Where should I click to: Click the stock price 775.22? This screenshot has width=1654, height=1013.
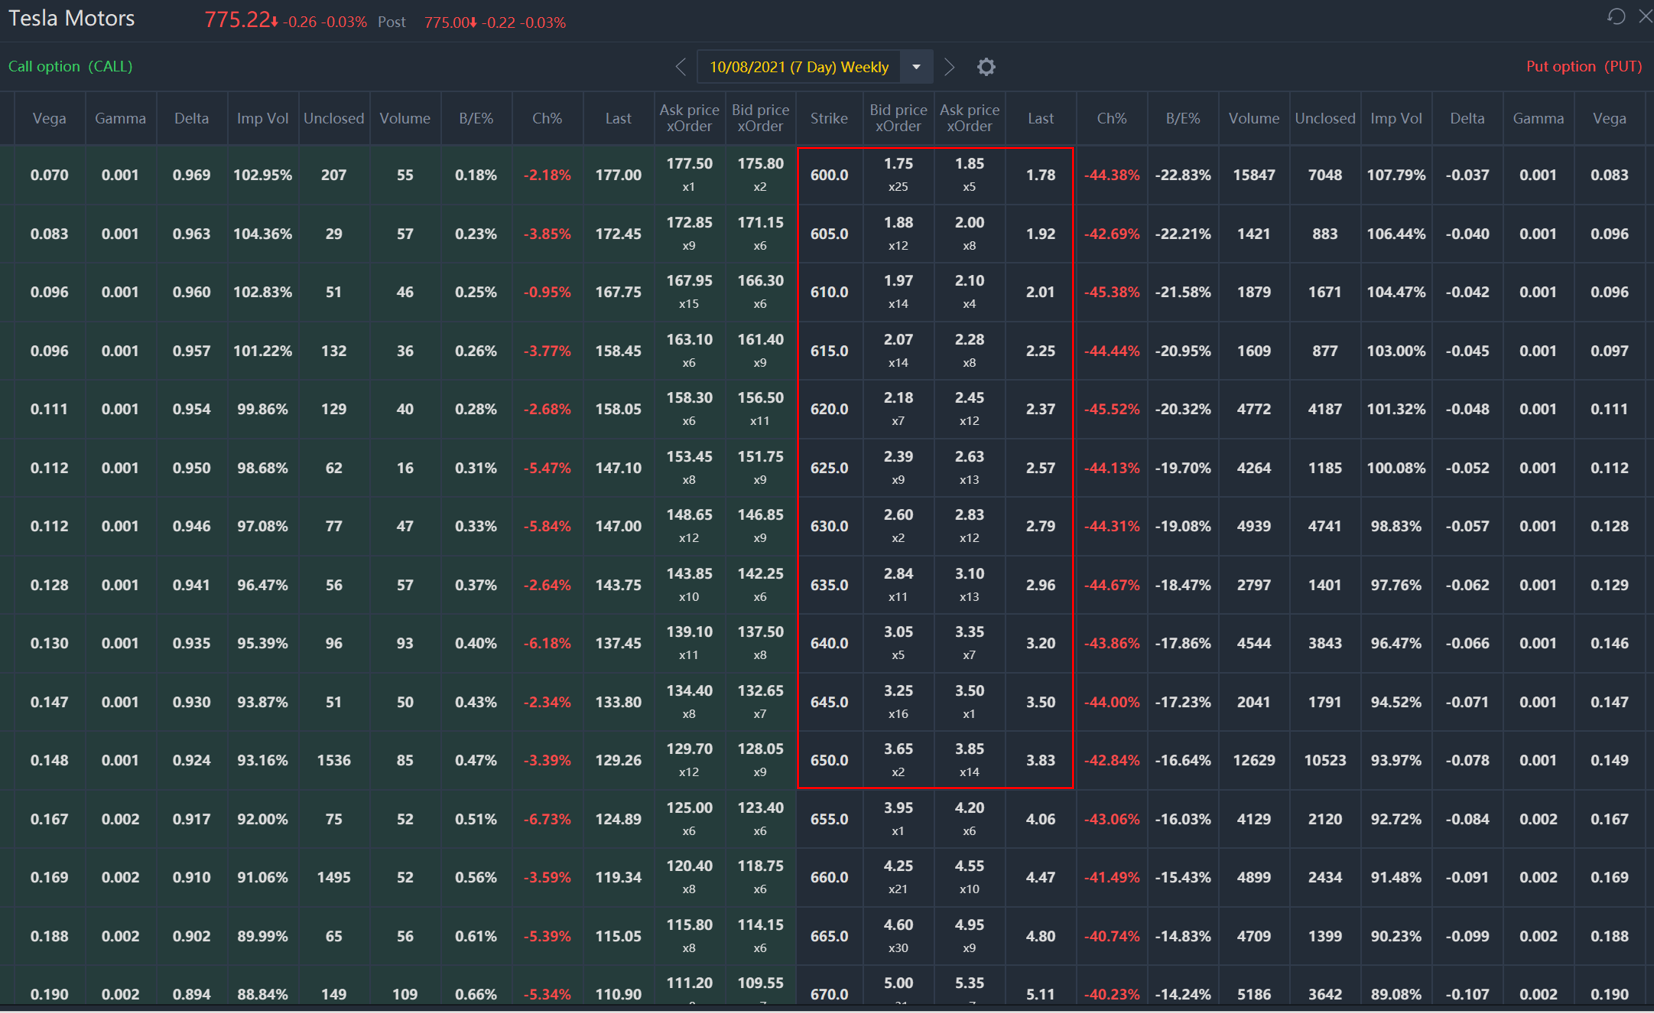pyautogui.click(x=238, y=20)
